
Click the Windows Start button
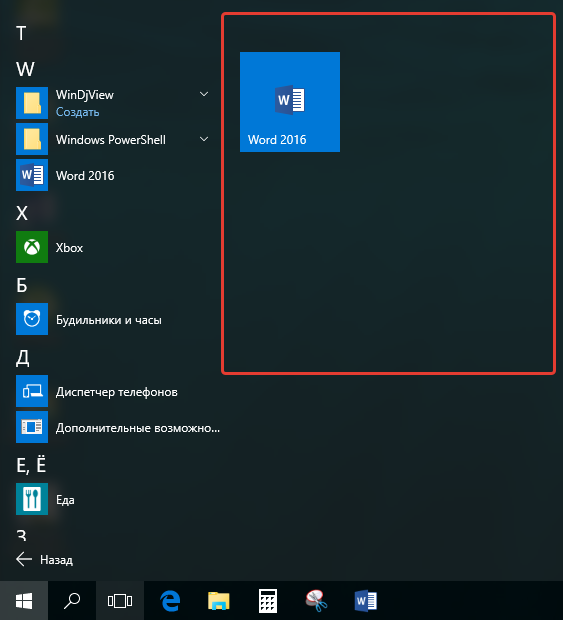24,601
